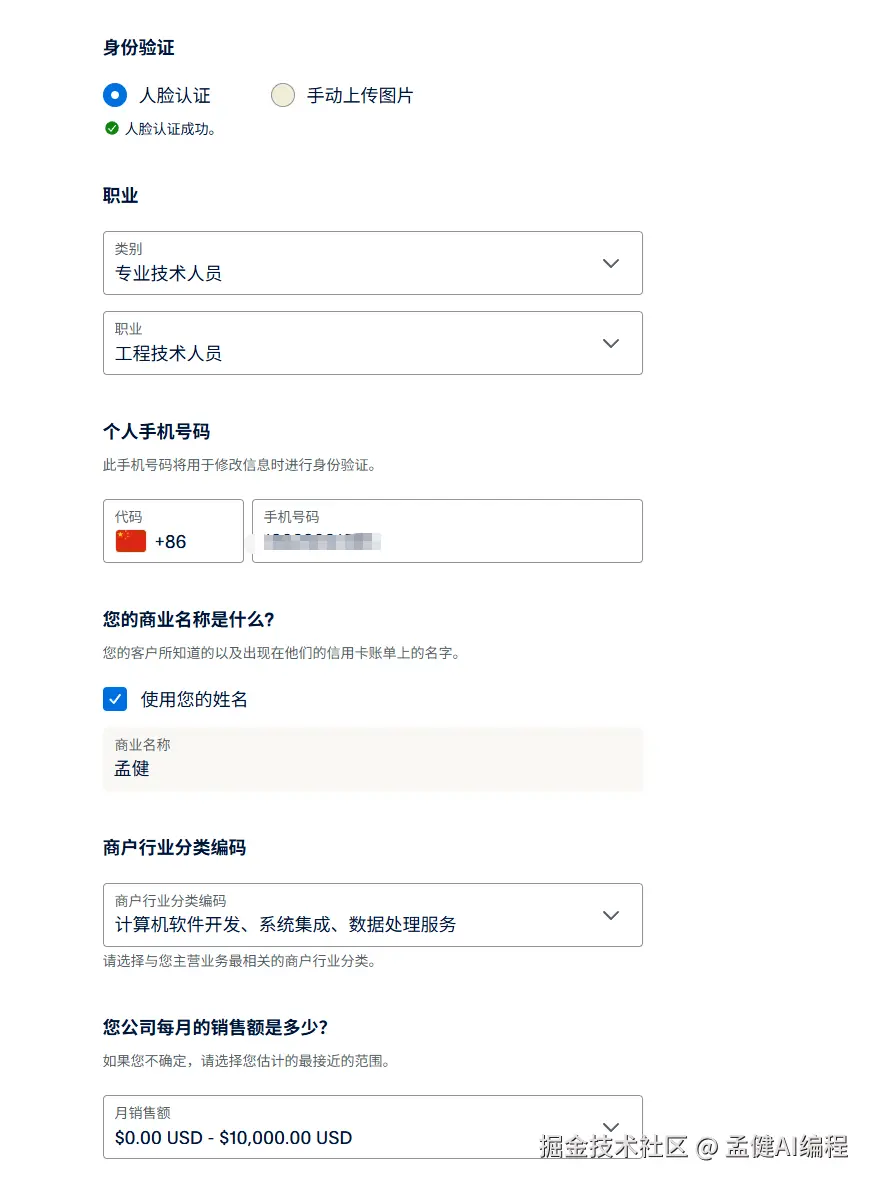The image size is (877, 1189).
Task: Click the chevron in 职业 dropdown
Action: point(611,343)
